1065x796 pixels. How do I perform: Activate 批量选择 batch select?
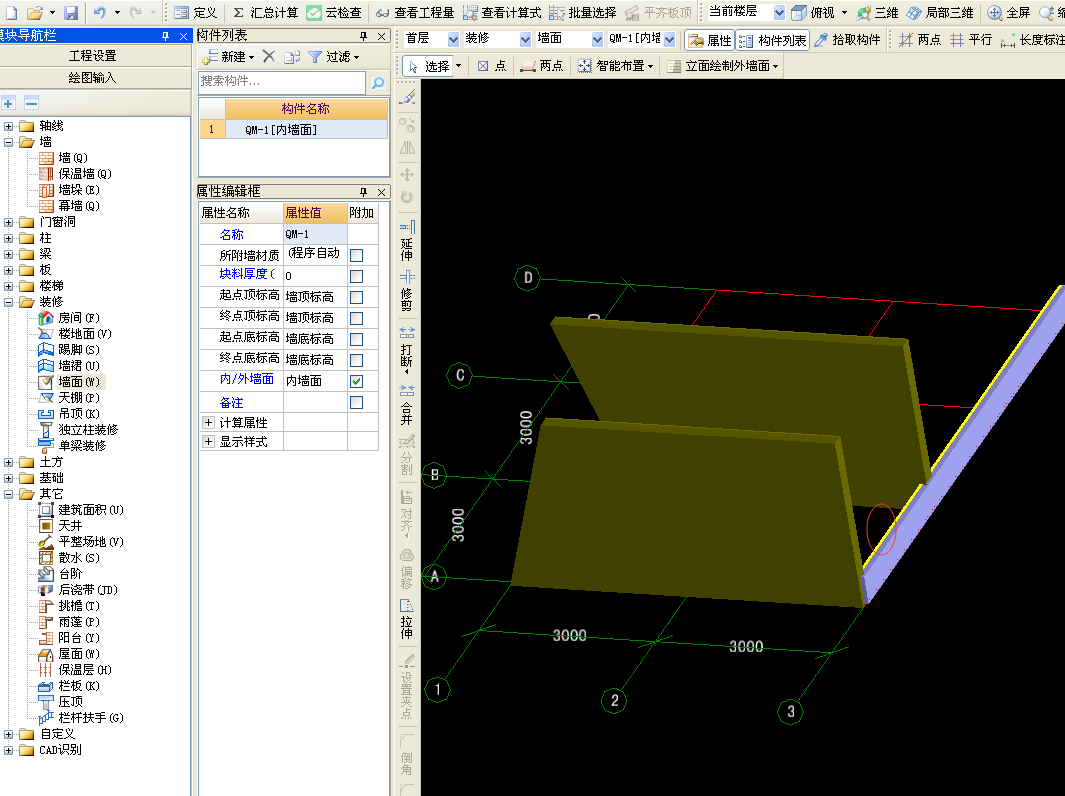pos(583,12)
